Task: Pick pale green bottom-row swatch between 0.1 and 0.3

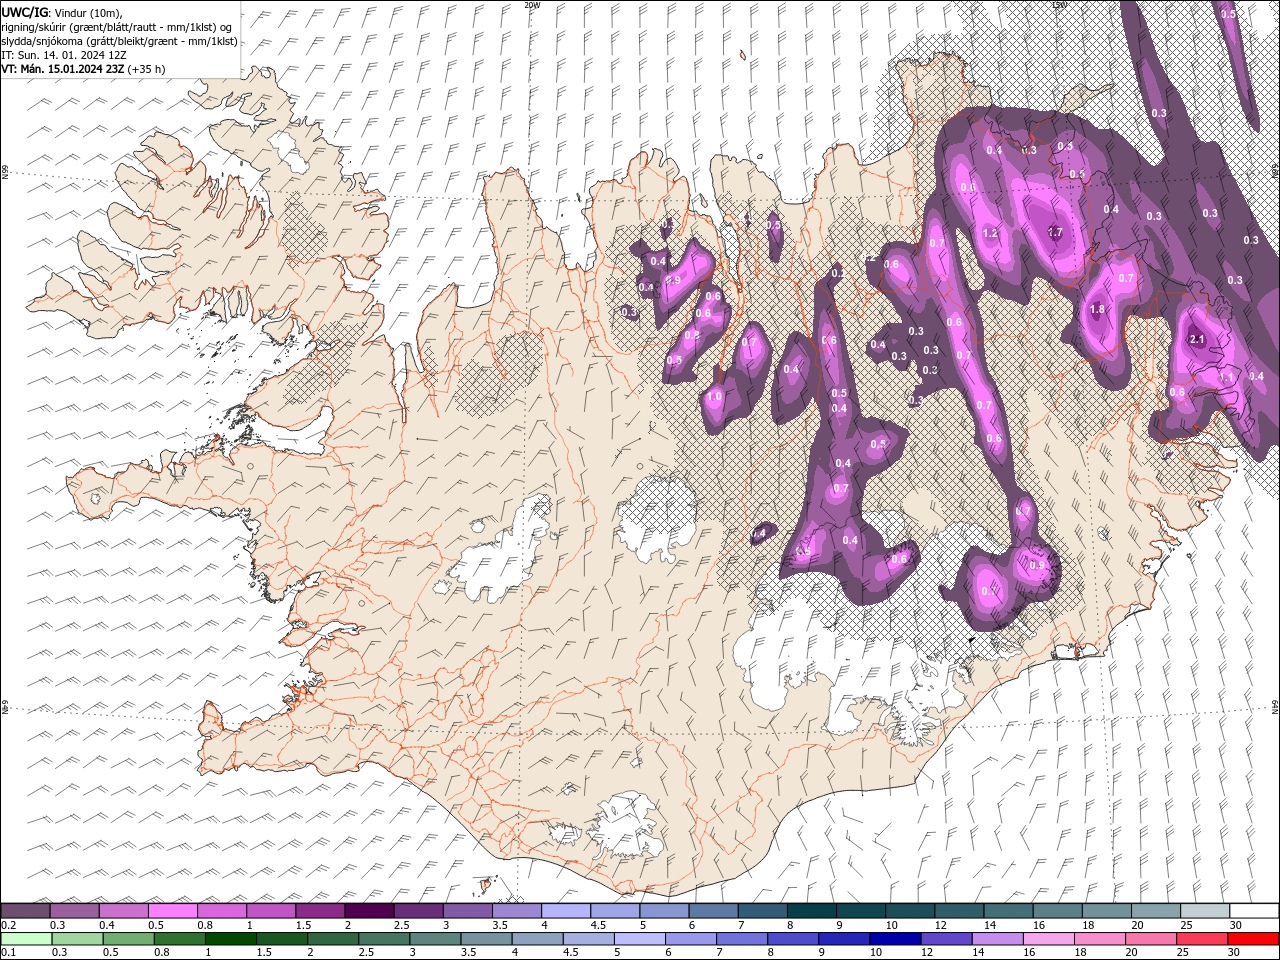Action: click(x=26, y=939)
